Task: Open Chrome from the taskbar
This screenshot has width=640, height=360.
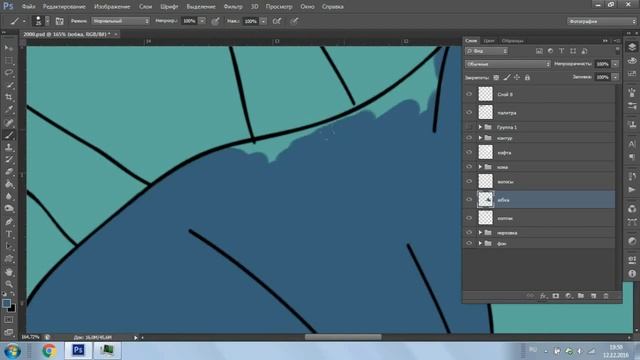Action: click(49, 351)
